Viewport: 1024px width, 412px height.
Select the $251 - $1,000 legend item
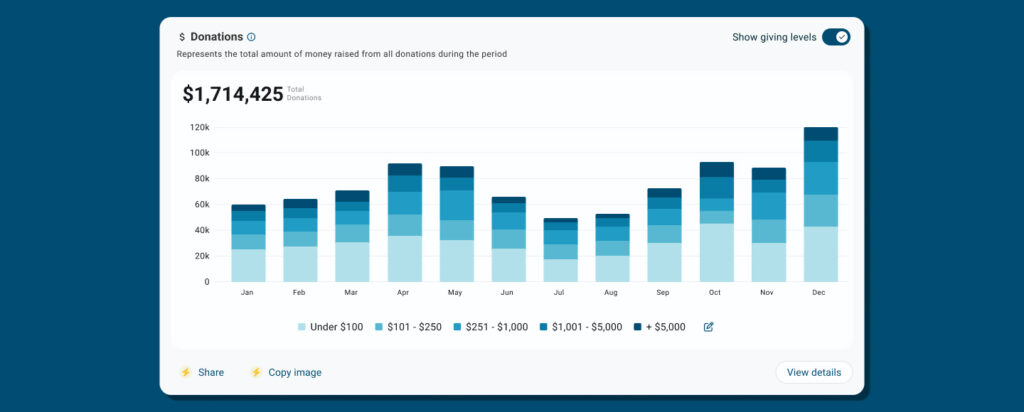(489, 327)
